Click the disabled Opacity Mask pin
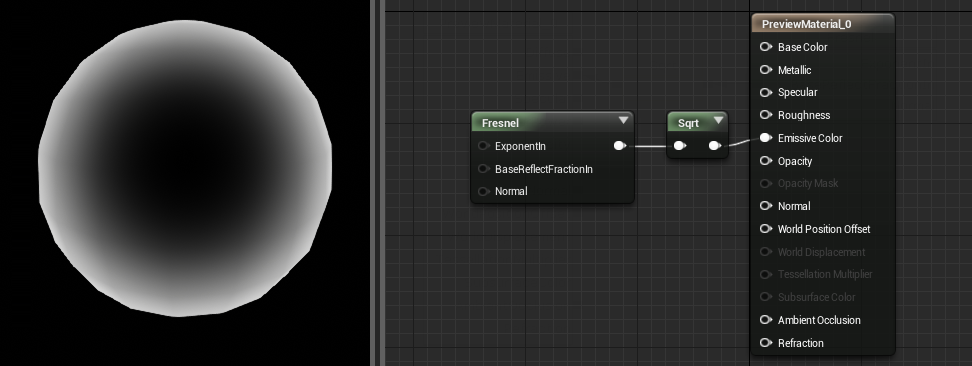 (x=766, y=183)
